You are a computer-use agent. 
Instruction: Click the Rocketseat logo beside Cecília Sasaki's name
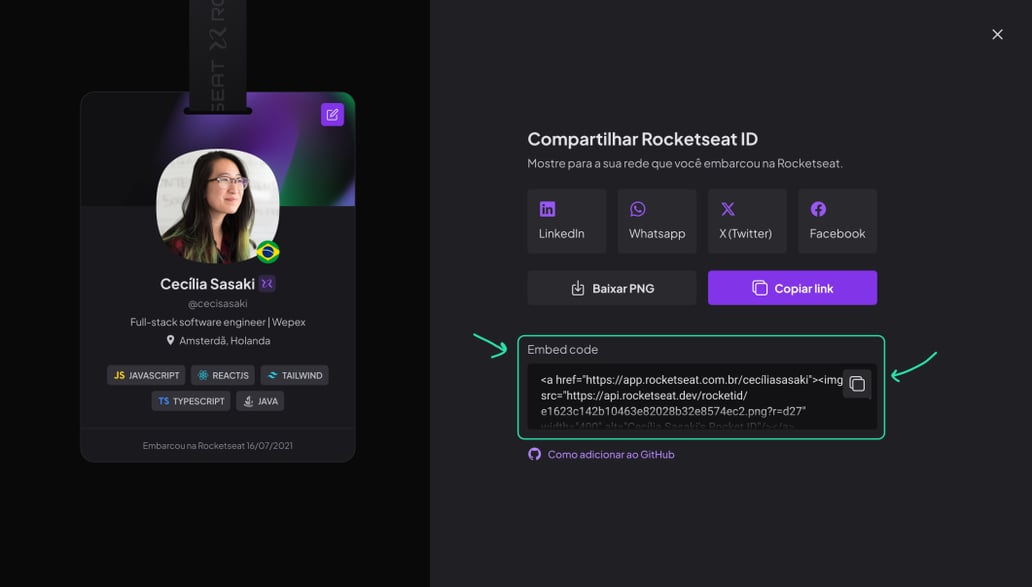(266, 283)
